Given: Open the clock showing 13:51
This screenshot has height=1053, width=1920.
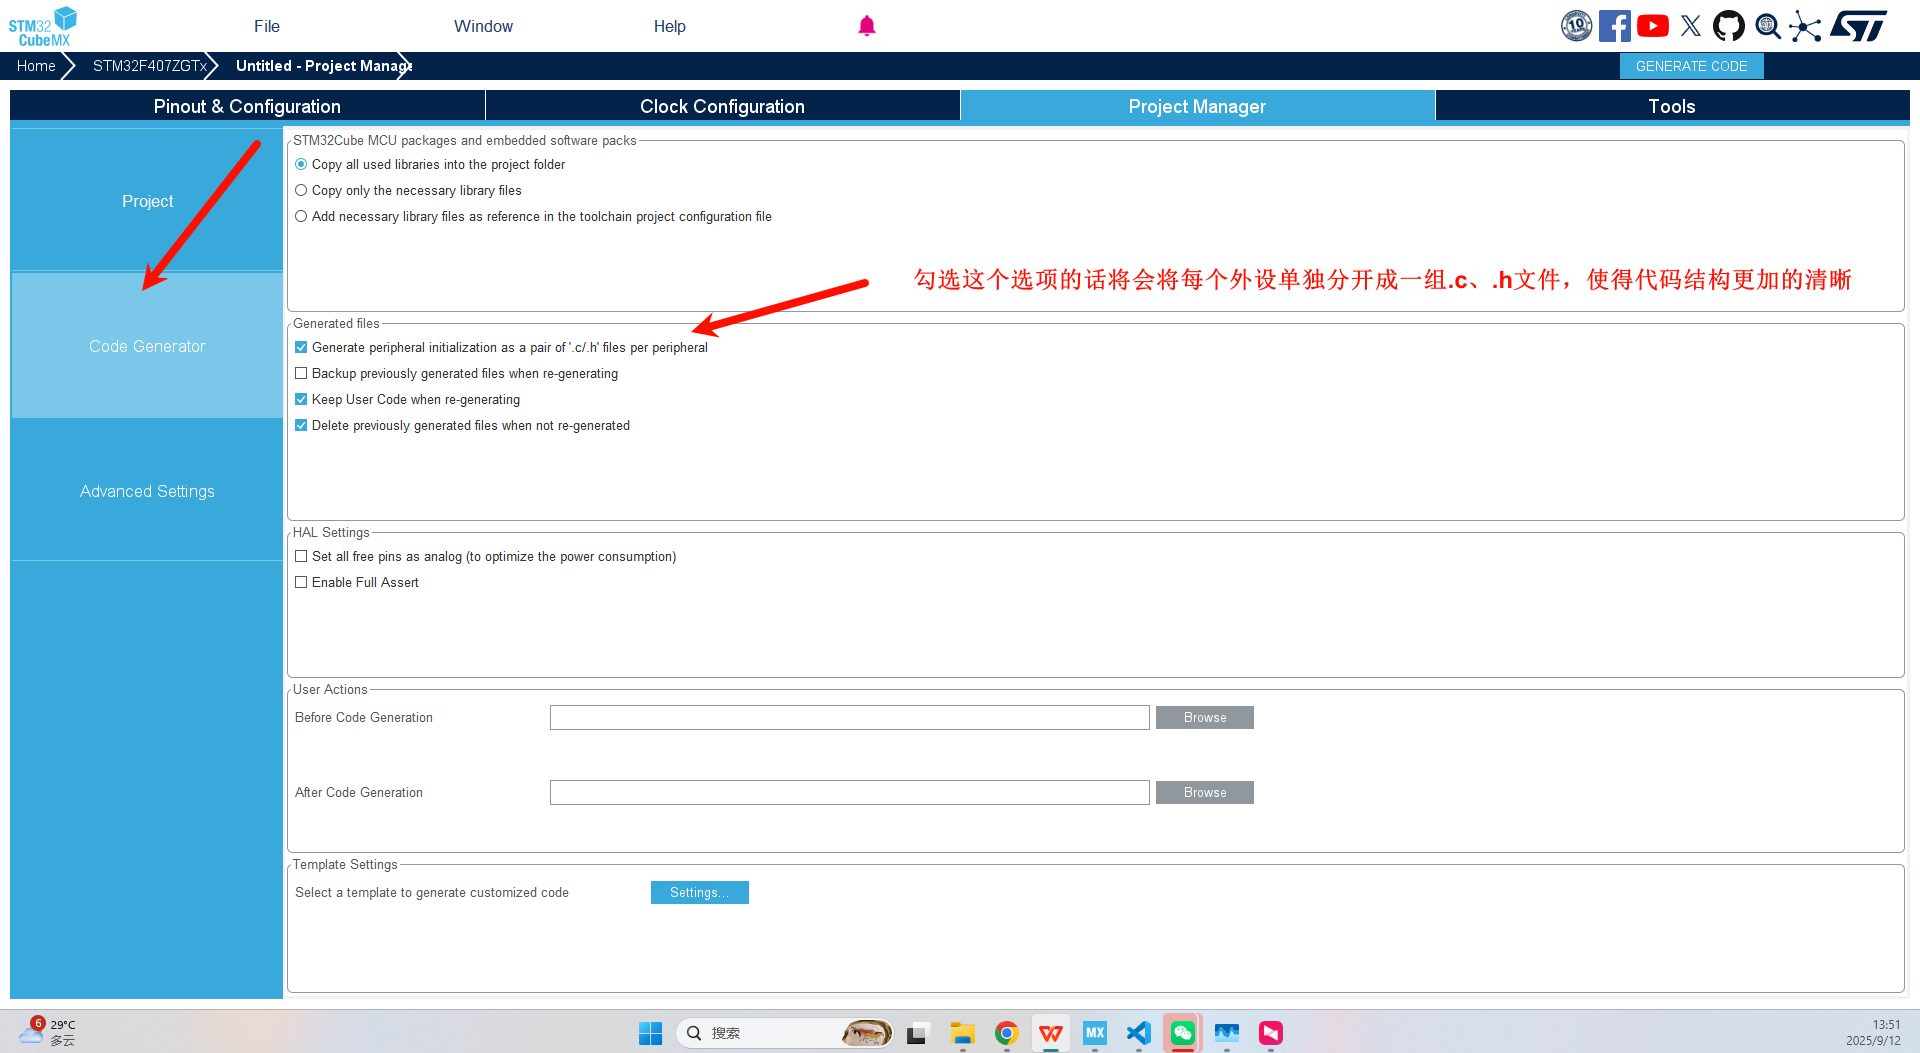Looking at the screenshot, I should [x=1873, y=1033].
